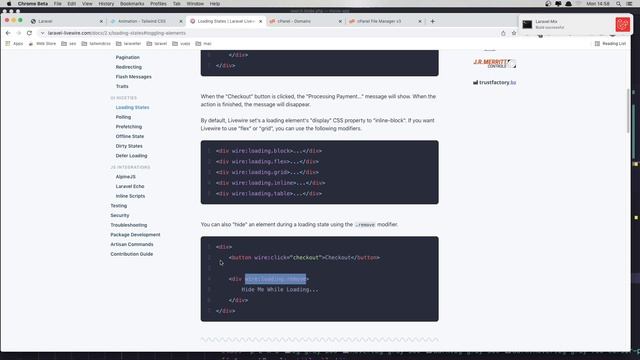Image resolution: width=640 pixels, height=360 pixels.
Task: Close the cPanel File Manager tab
Action: pyautogui.click(x=420, y=21)
